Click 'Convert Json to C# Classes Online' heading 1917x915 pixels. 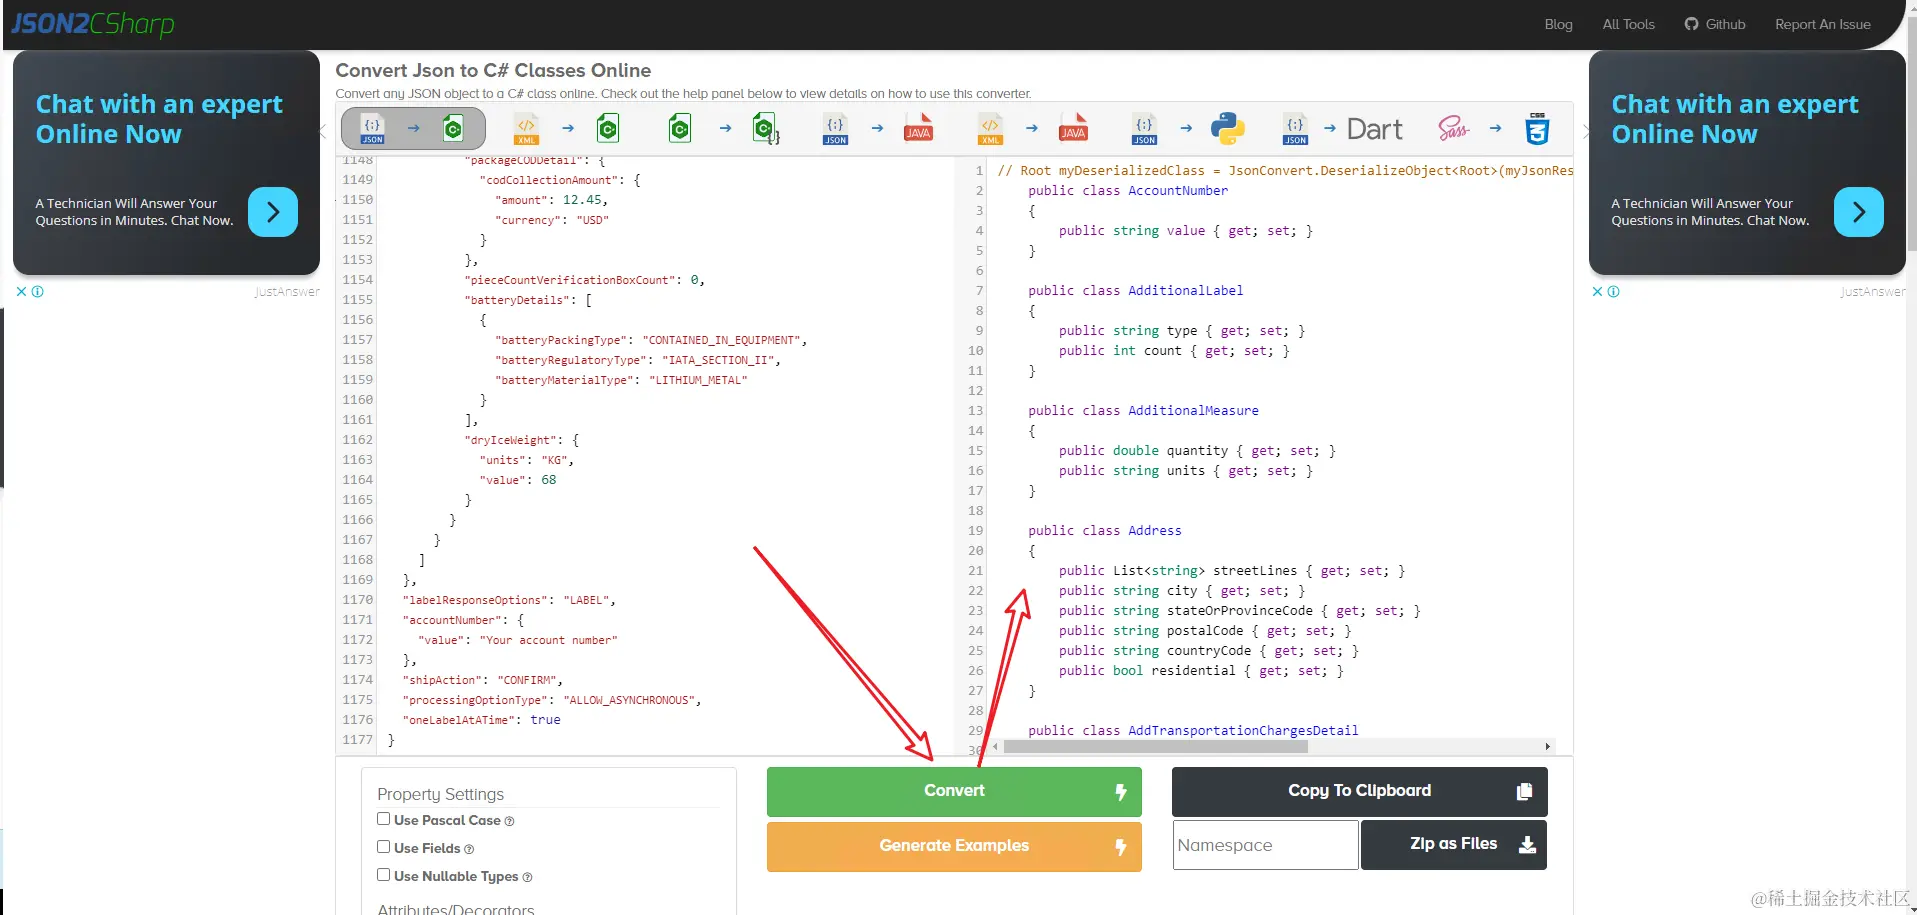pyautogui.click(x=493, y=70)
